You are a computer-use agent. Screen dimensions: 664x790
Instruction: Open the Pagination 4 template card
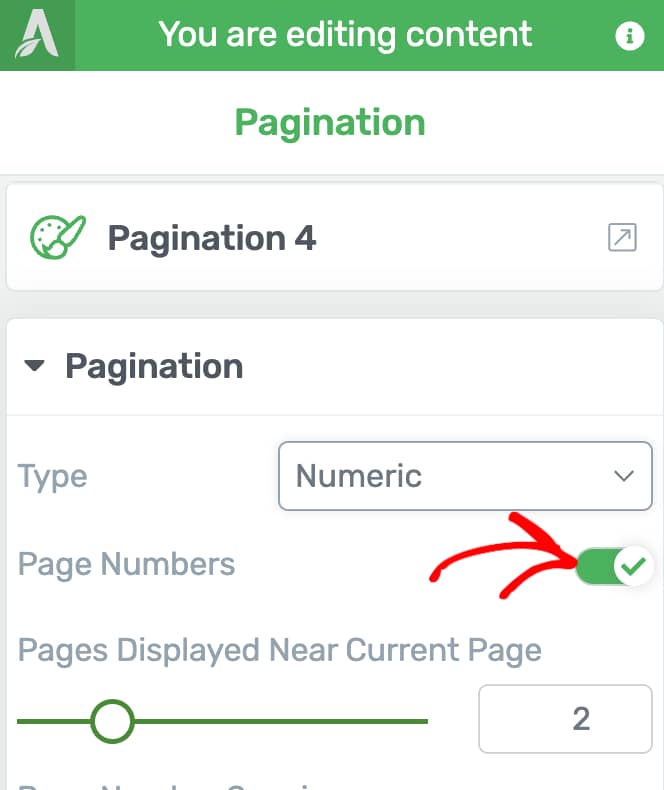tap(335, 237)
